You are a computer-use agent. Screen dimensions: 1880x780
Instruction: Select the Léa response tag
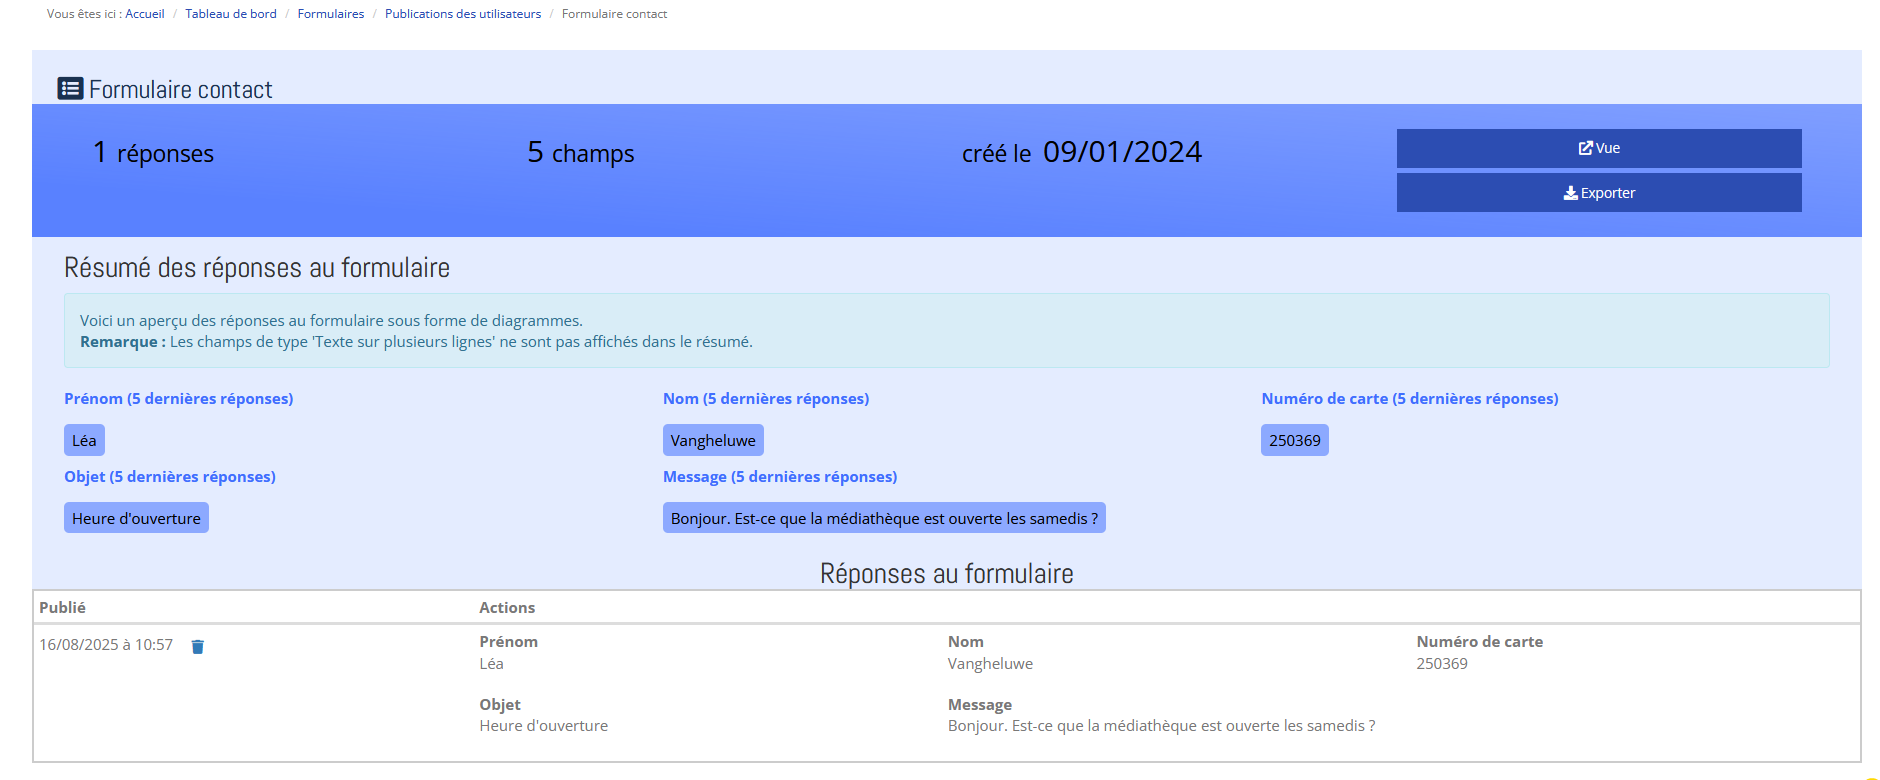point(84,441)
